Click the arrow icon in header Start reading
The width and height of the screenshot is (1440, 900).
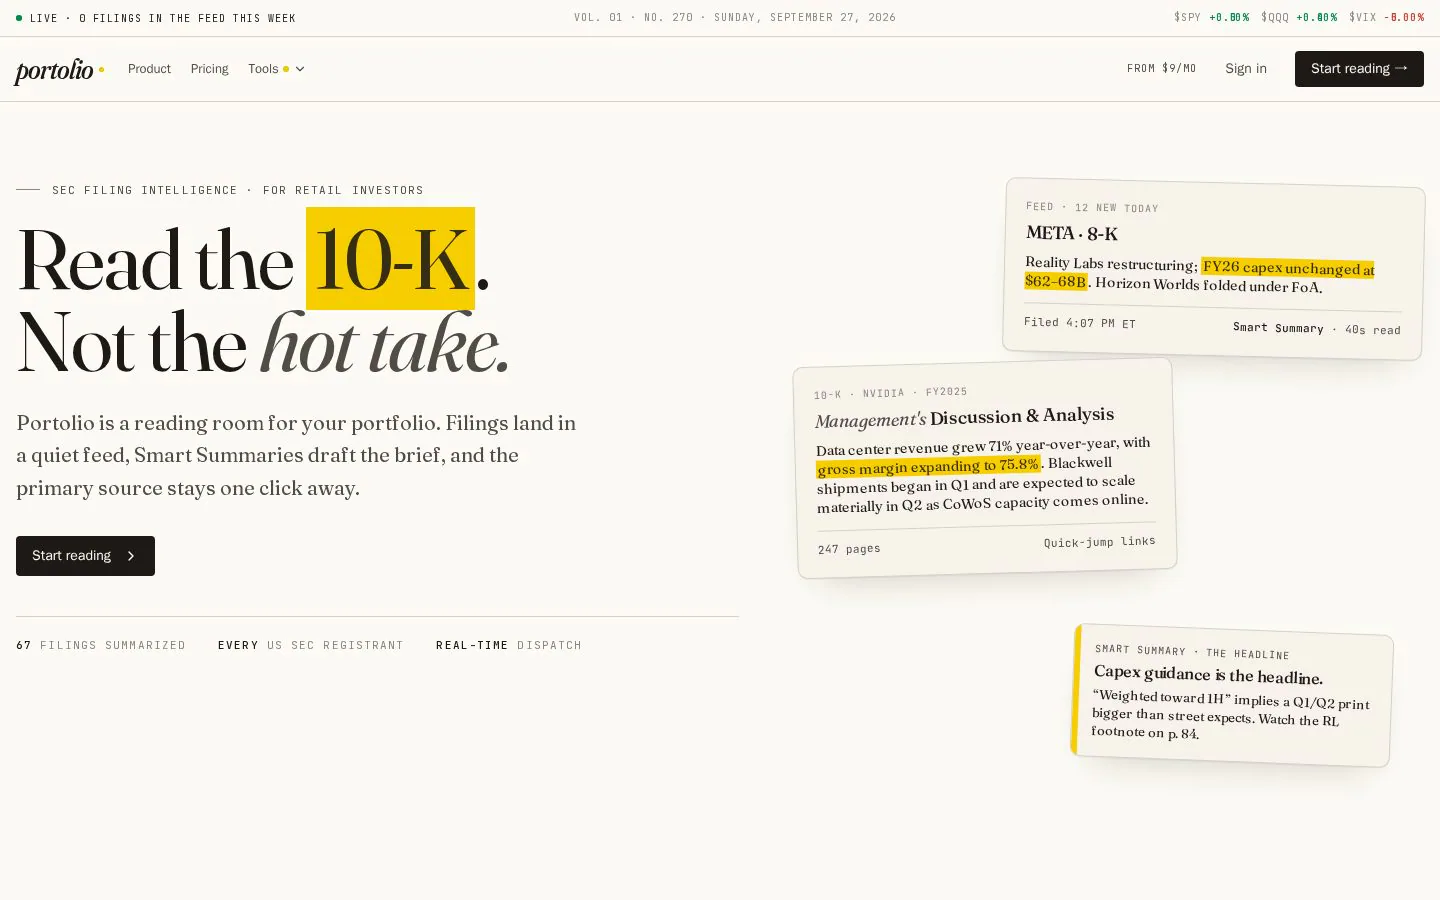1401,68
